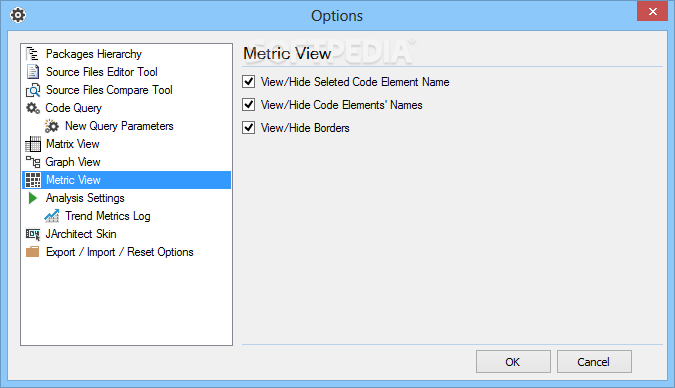Click the Packages Hierarchy tree icon
The height and width of the screenshot is (388, 675).
tap(33, 54)
